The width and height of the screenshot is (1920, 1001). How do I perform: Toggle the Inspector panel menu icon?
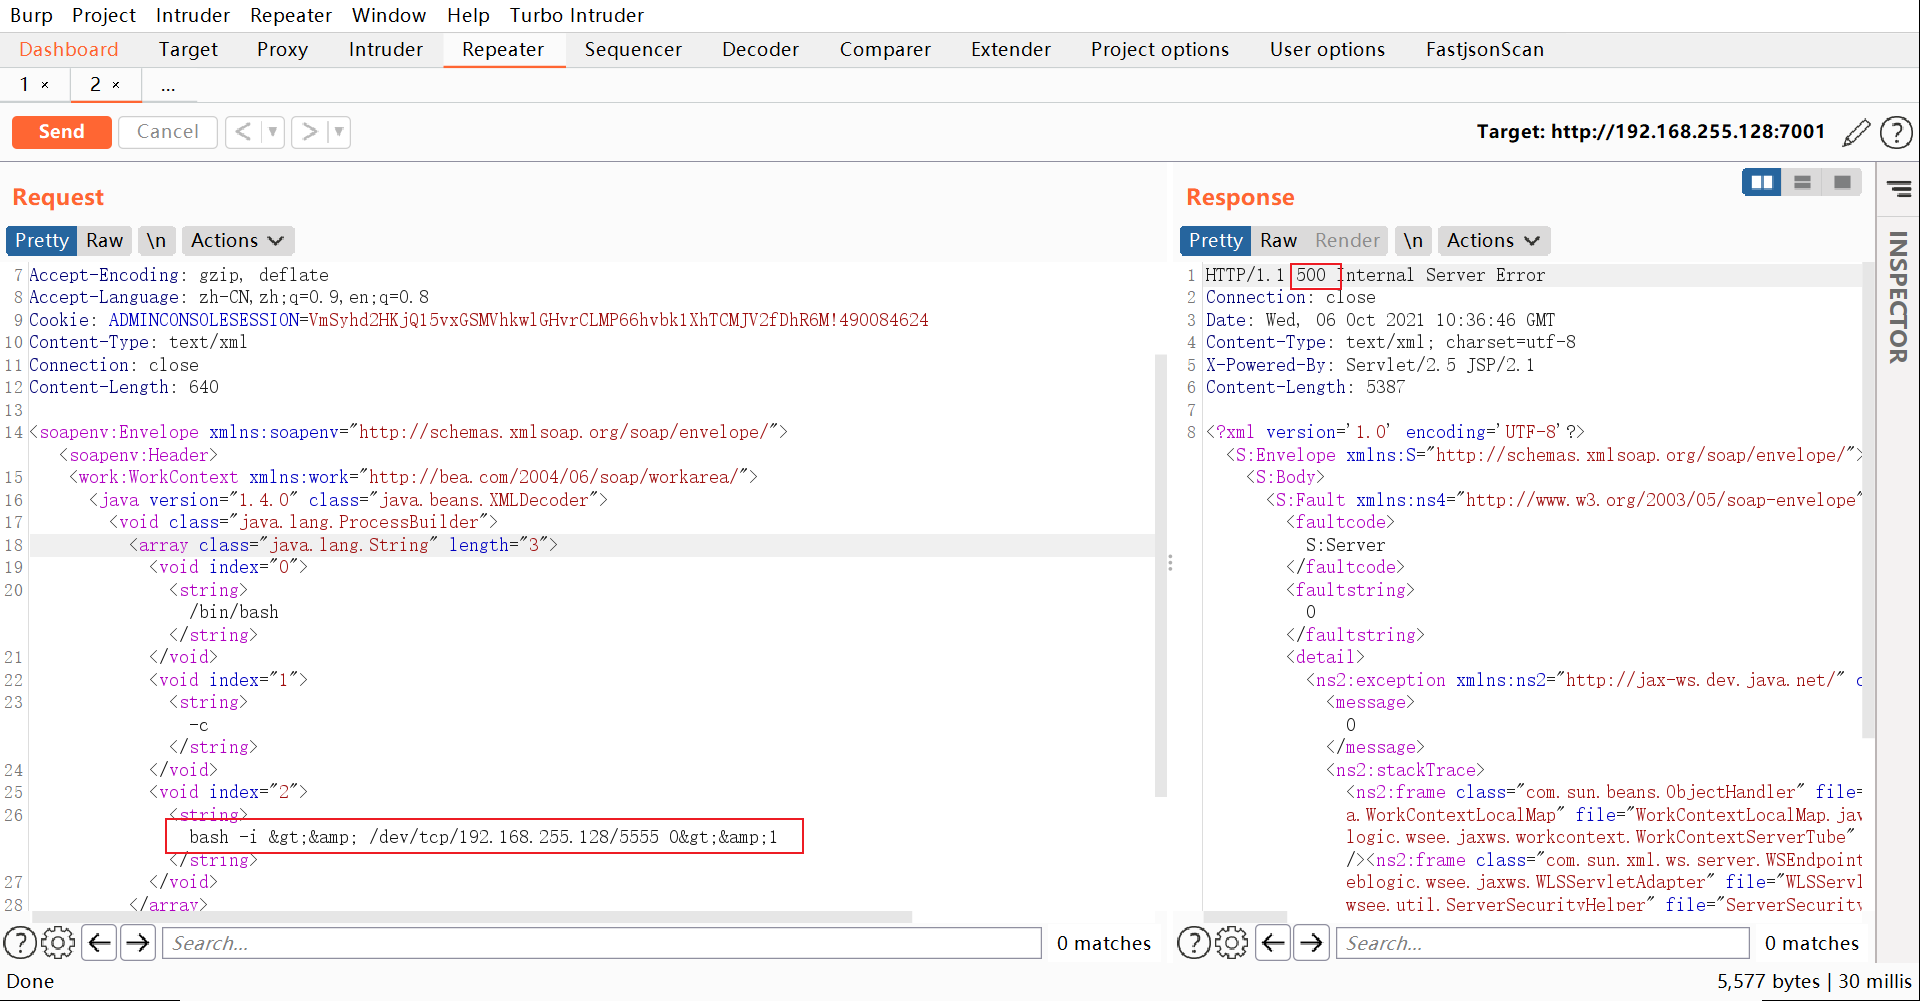pyautogui.click(x=1899, y=189)
